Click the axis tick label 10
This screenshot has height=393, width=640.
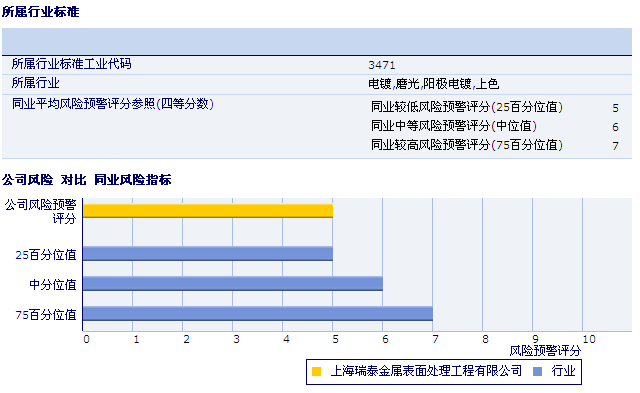pyautogui.click(x=589, y=339)
